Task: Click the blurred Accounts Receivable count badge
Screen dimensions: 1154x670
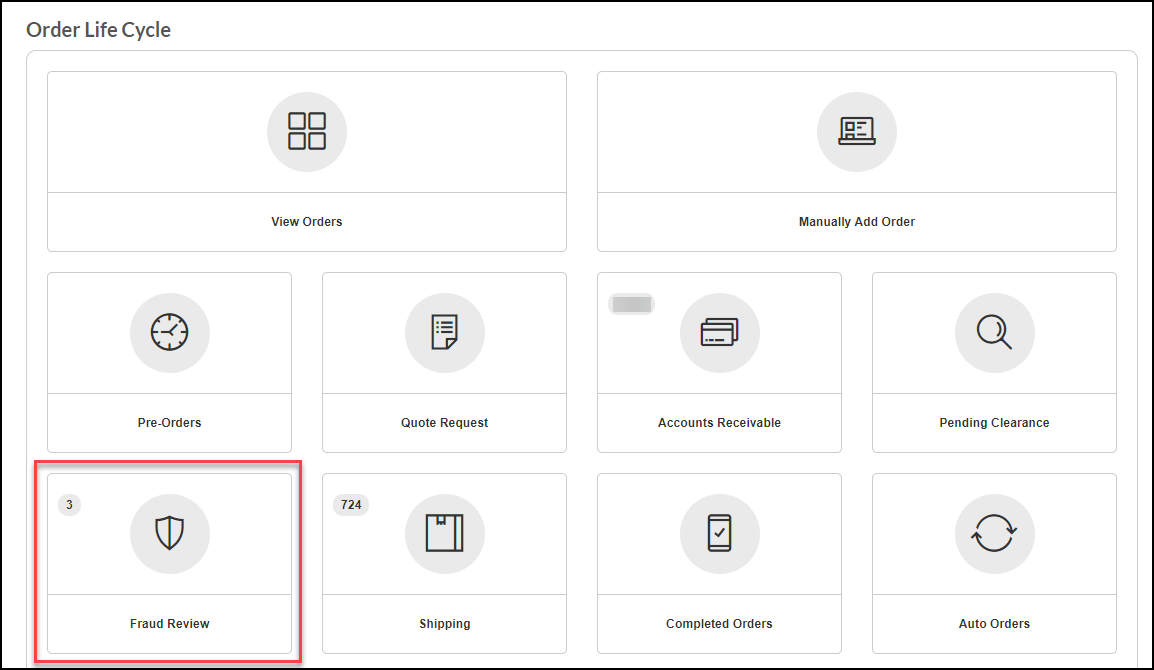Action: point(631,304)
